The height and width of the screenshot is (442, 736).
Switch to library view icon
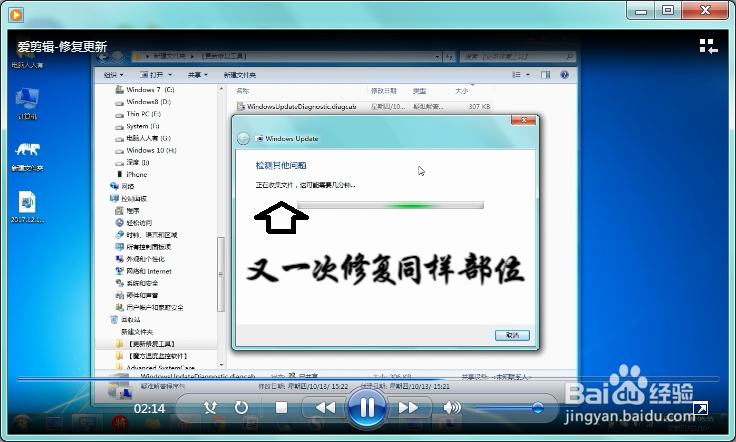tap(708, 46)
